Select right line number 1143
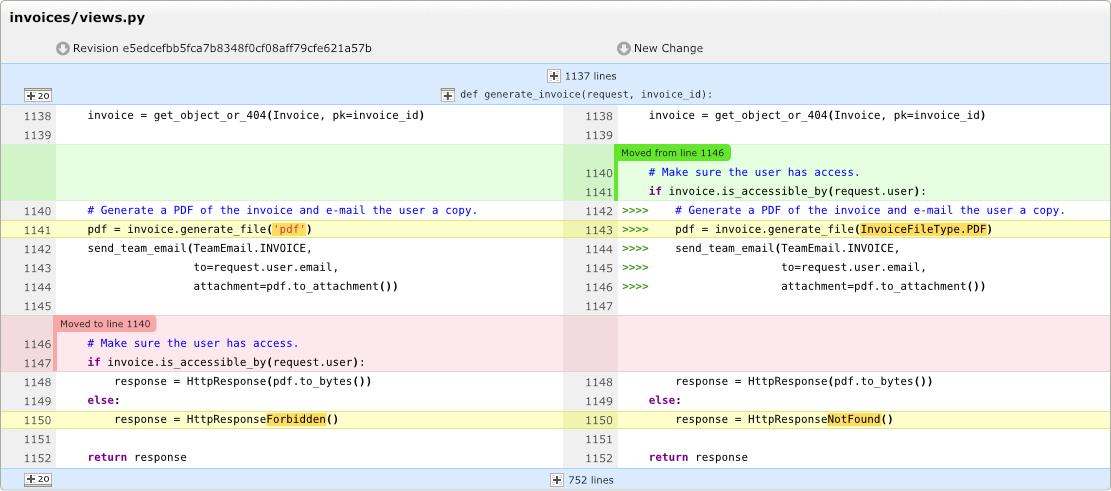The image size is (1111, 491). (x=599, y=230)
